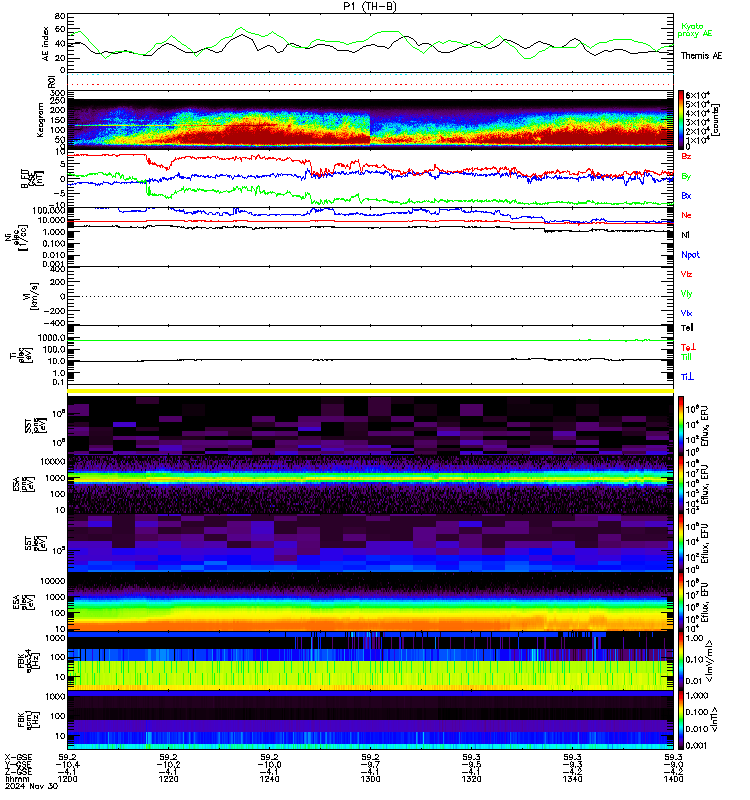Image resolution: width=750 pixels, height=800 pixels.
Task: Click the yellow bar above spectrograms
Action: [x=370, y=391]
